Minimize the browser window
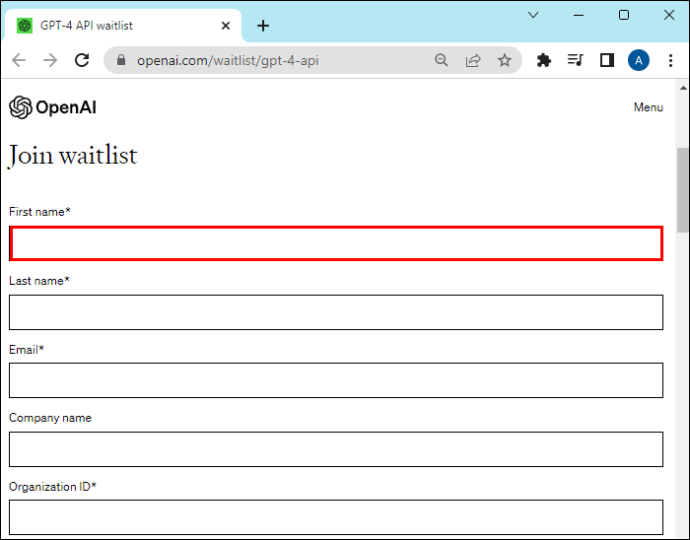 click(x=579, y=15)
